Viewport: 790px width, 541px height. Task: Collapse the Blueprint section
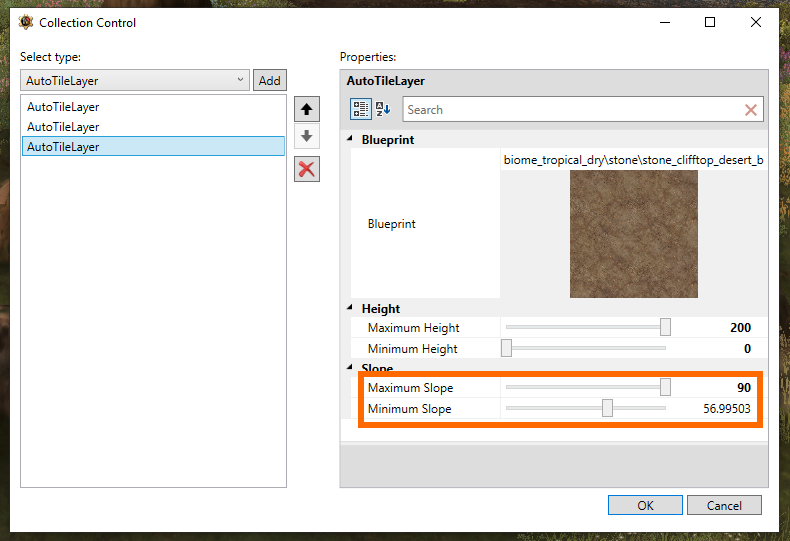point(350,139)
